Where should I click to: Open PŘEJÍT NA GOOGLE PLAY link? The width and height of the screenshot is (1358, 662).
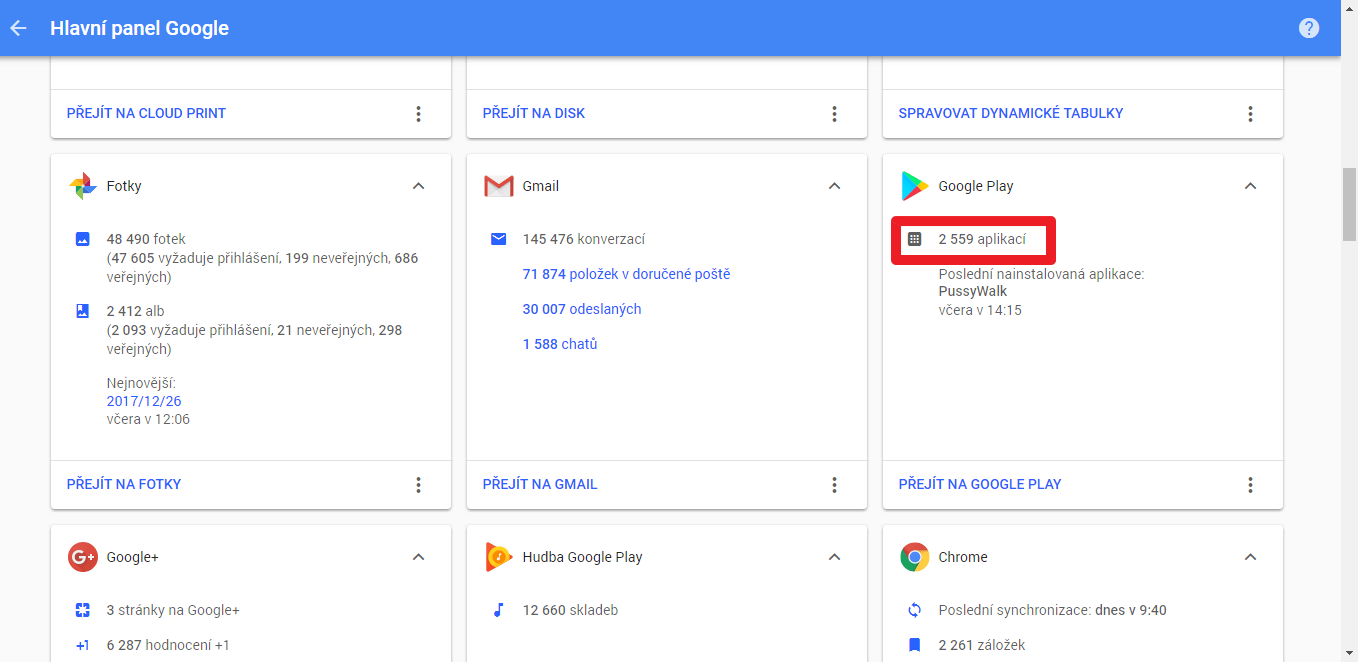[980, 484]
